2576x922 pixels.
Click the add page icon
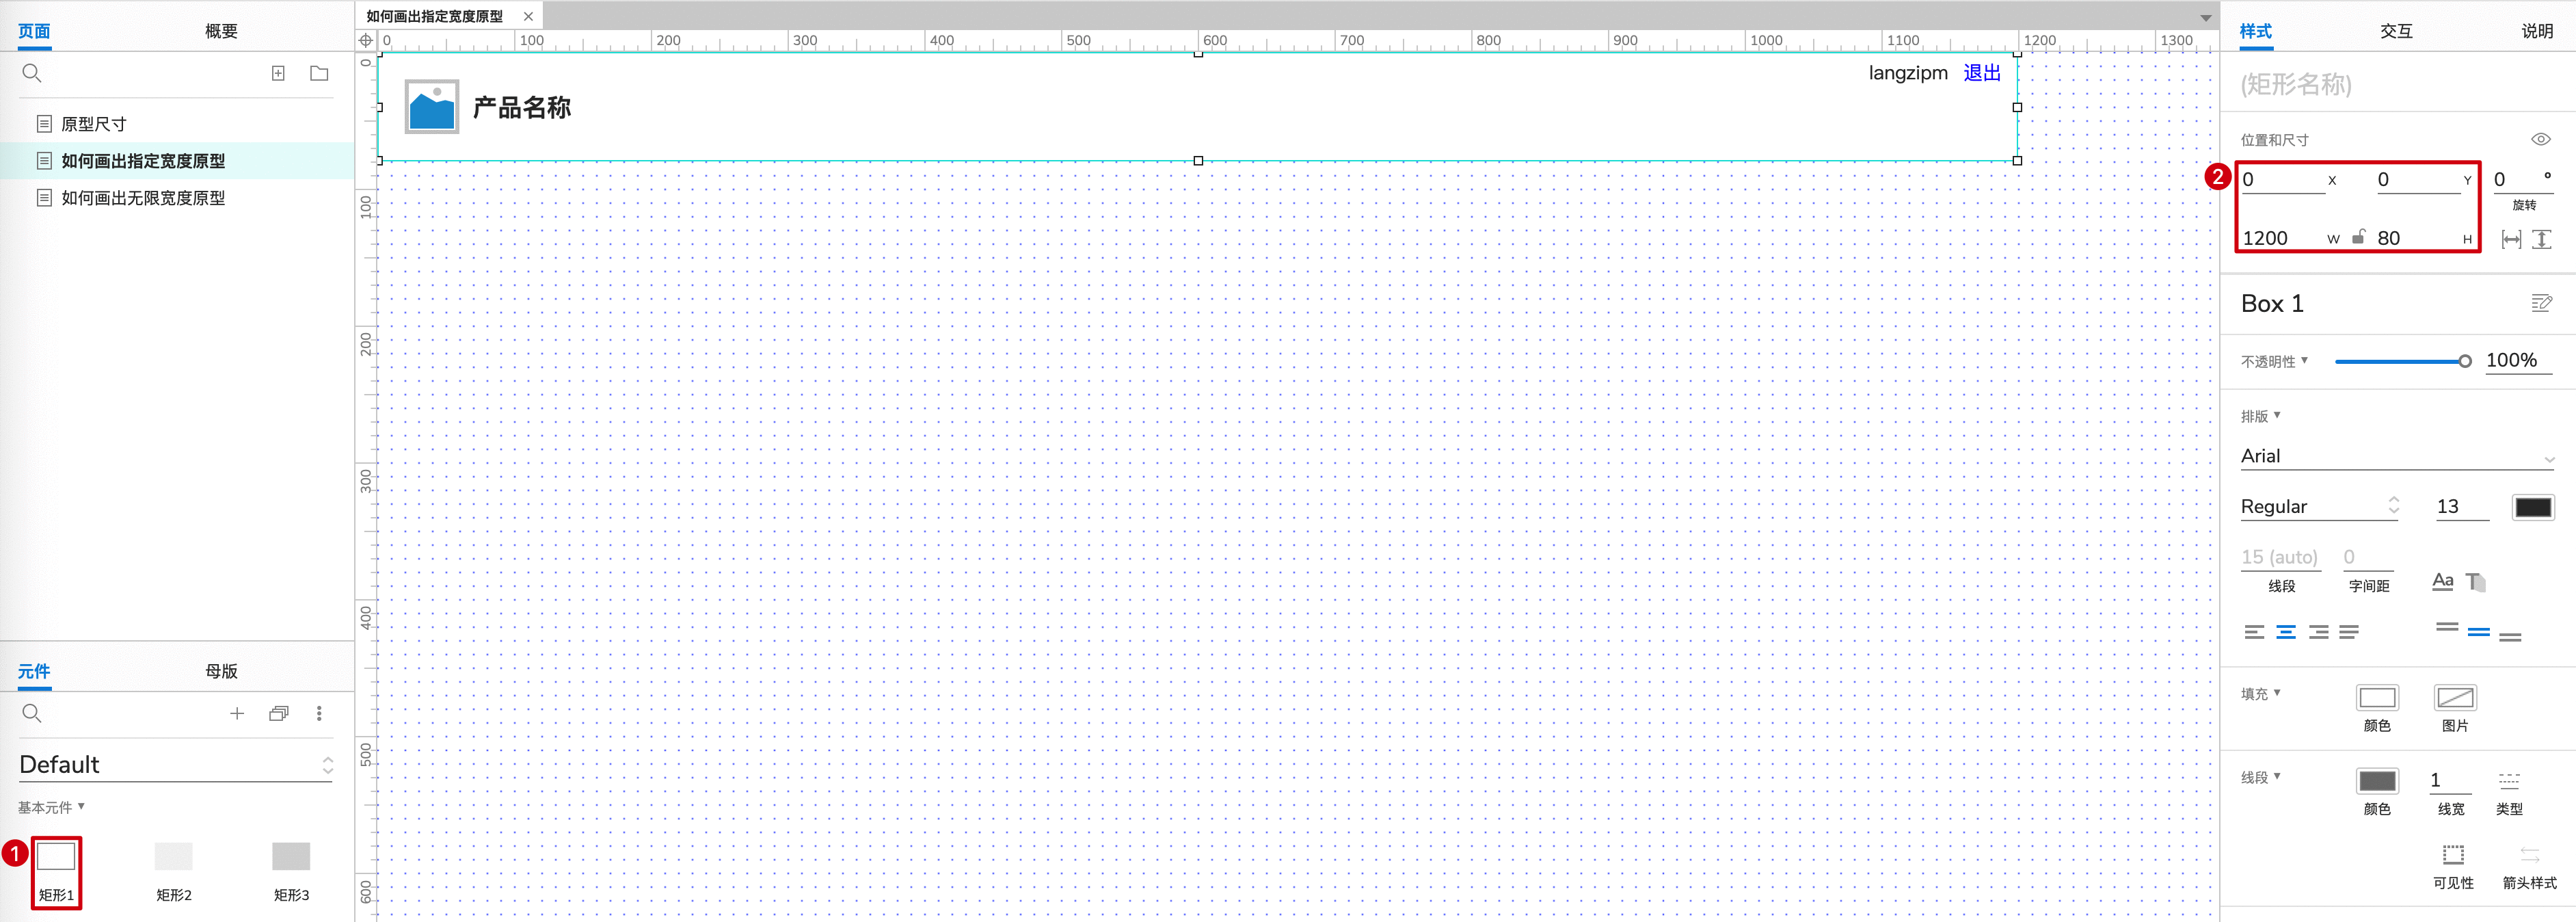pos(278,73)
